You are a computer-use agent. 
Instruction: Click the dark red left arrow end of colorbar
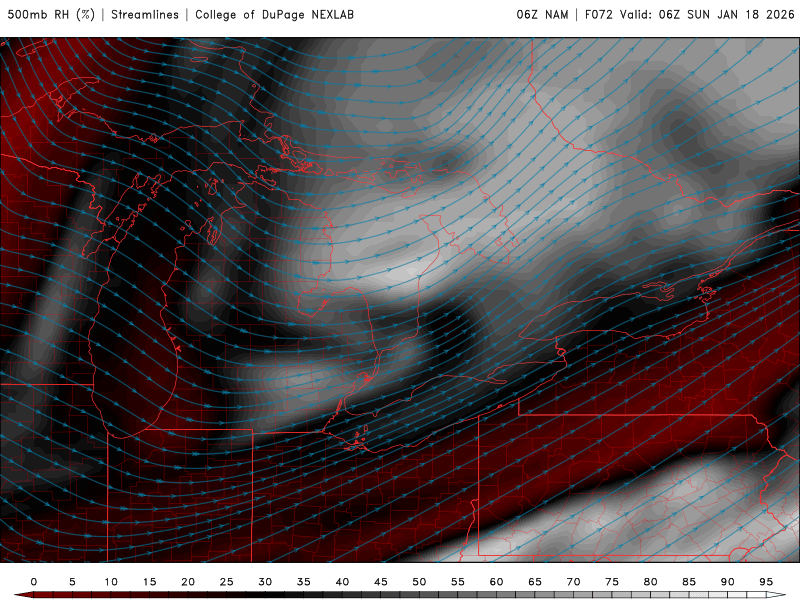pyautogui.click(x=24, y=595)
